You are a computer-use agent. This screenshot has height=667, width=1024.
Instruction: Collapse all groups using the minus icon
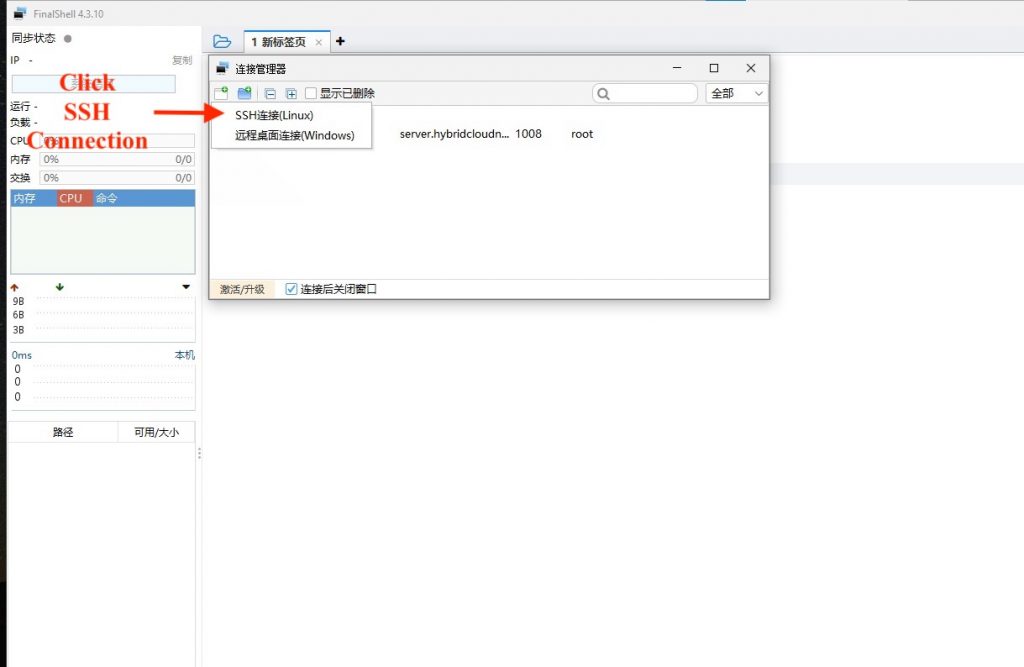point(269,92)
